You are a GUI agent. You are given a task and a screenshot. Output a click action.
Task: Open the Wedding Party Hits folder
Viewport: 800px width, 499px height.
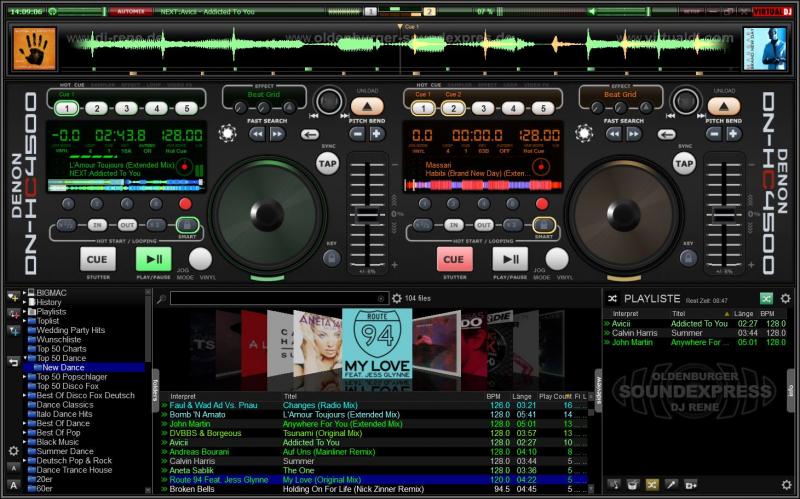click(x=66, y=330)
